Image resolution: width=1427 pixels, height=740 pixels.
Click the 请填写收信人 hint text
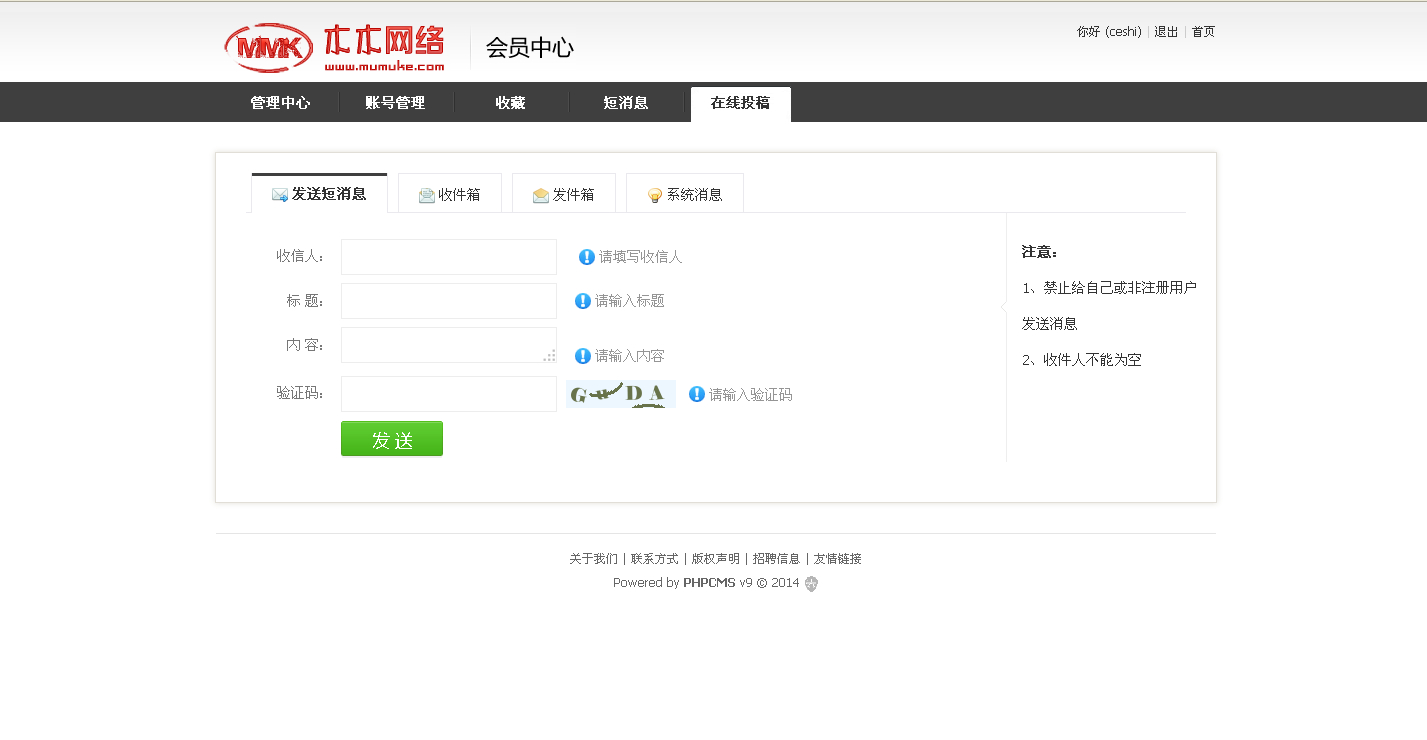point(641,257)
